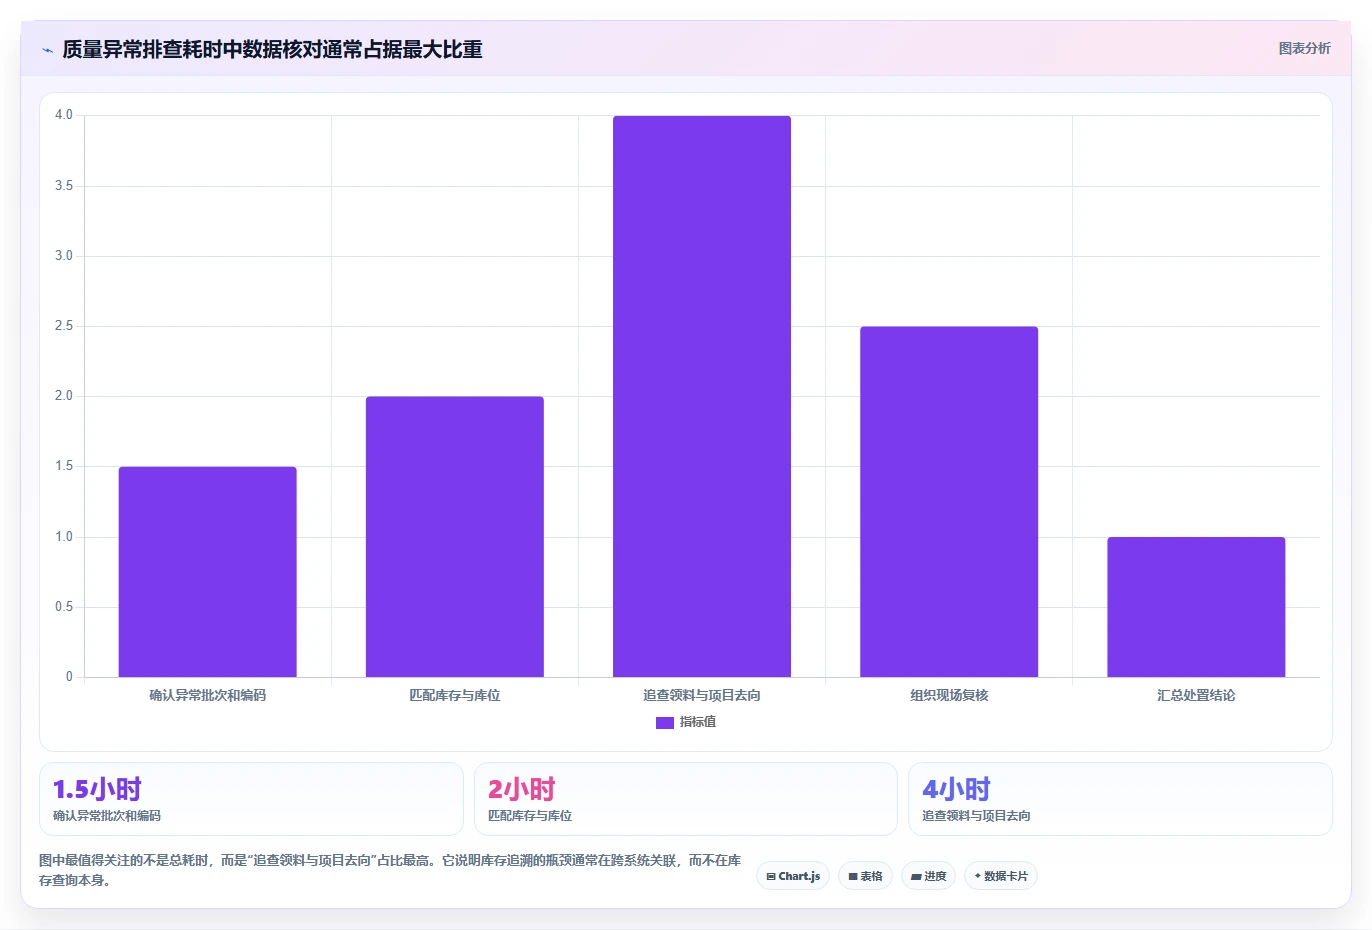The height and width of the screenshot is (930, 1372).
Task: Click the 2小时 stat card value
Action: click(521, 789)
